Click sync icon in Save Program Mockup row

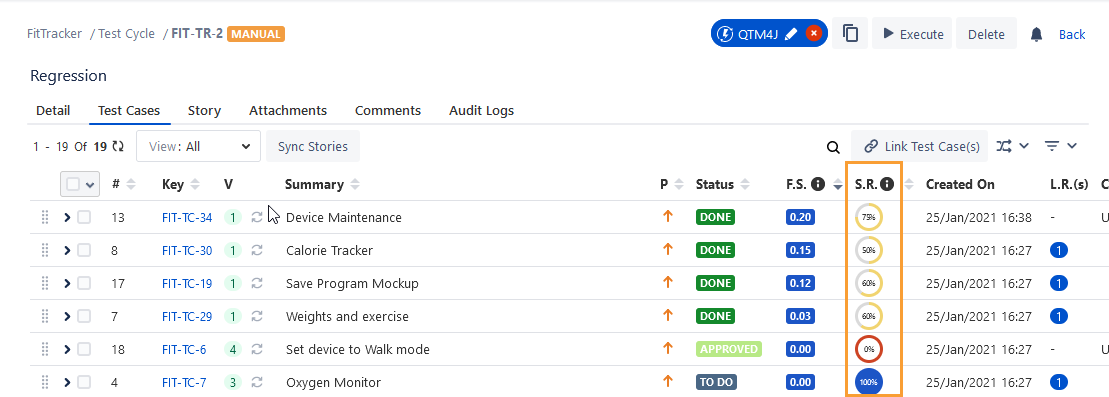coord(257,283)
